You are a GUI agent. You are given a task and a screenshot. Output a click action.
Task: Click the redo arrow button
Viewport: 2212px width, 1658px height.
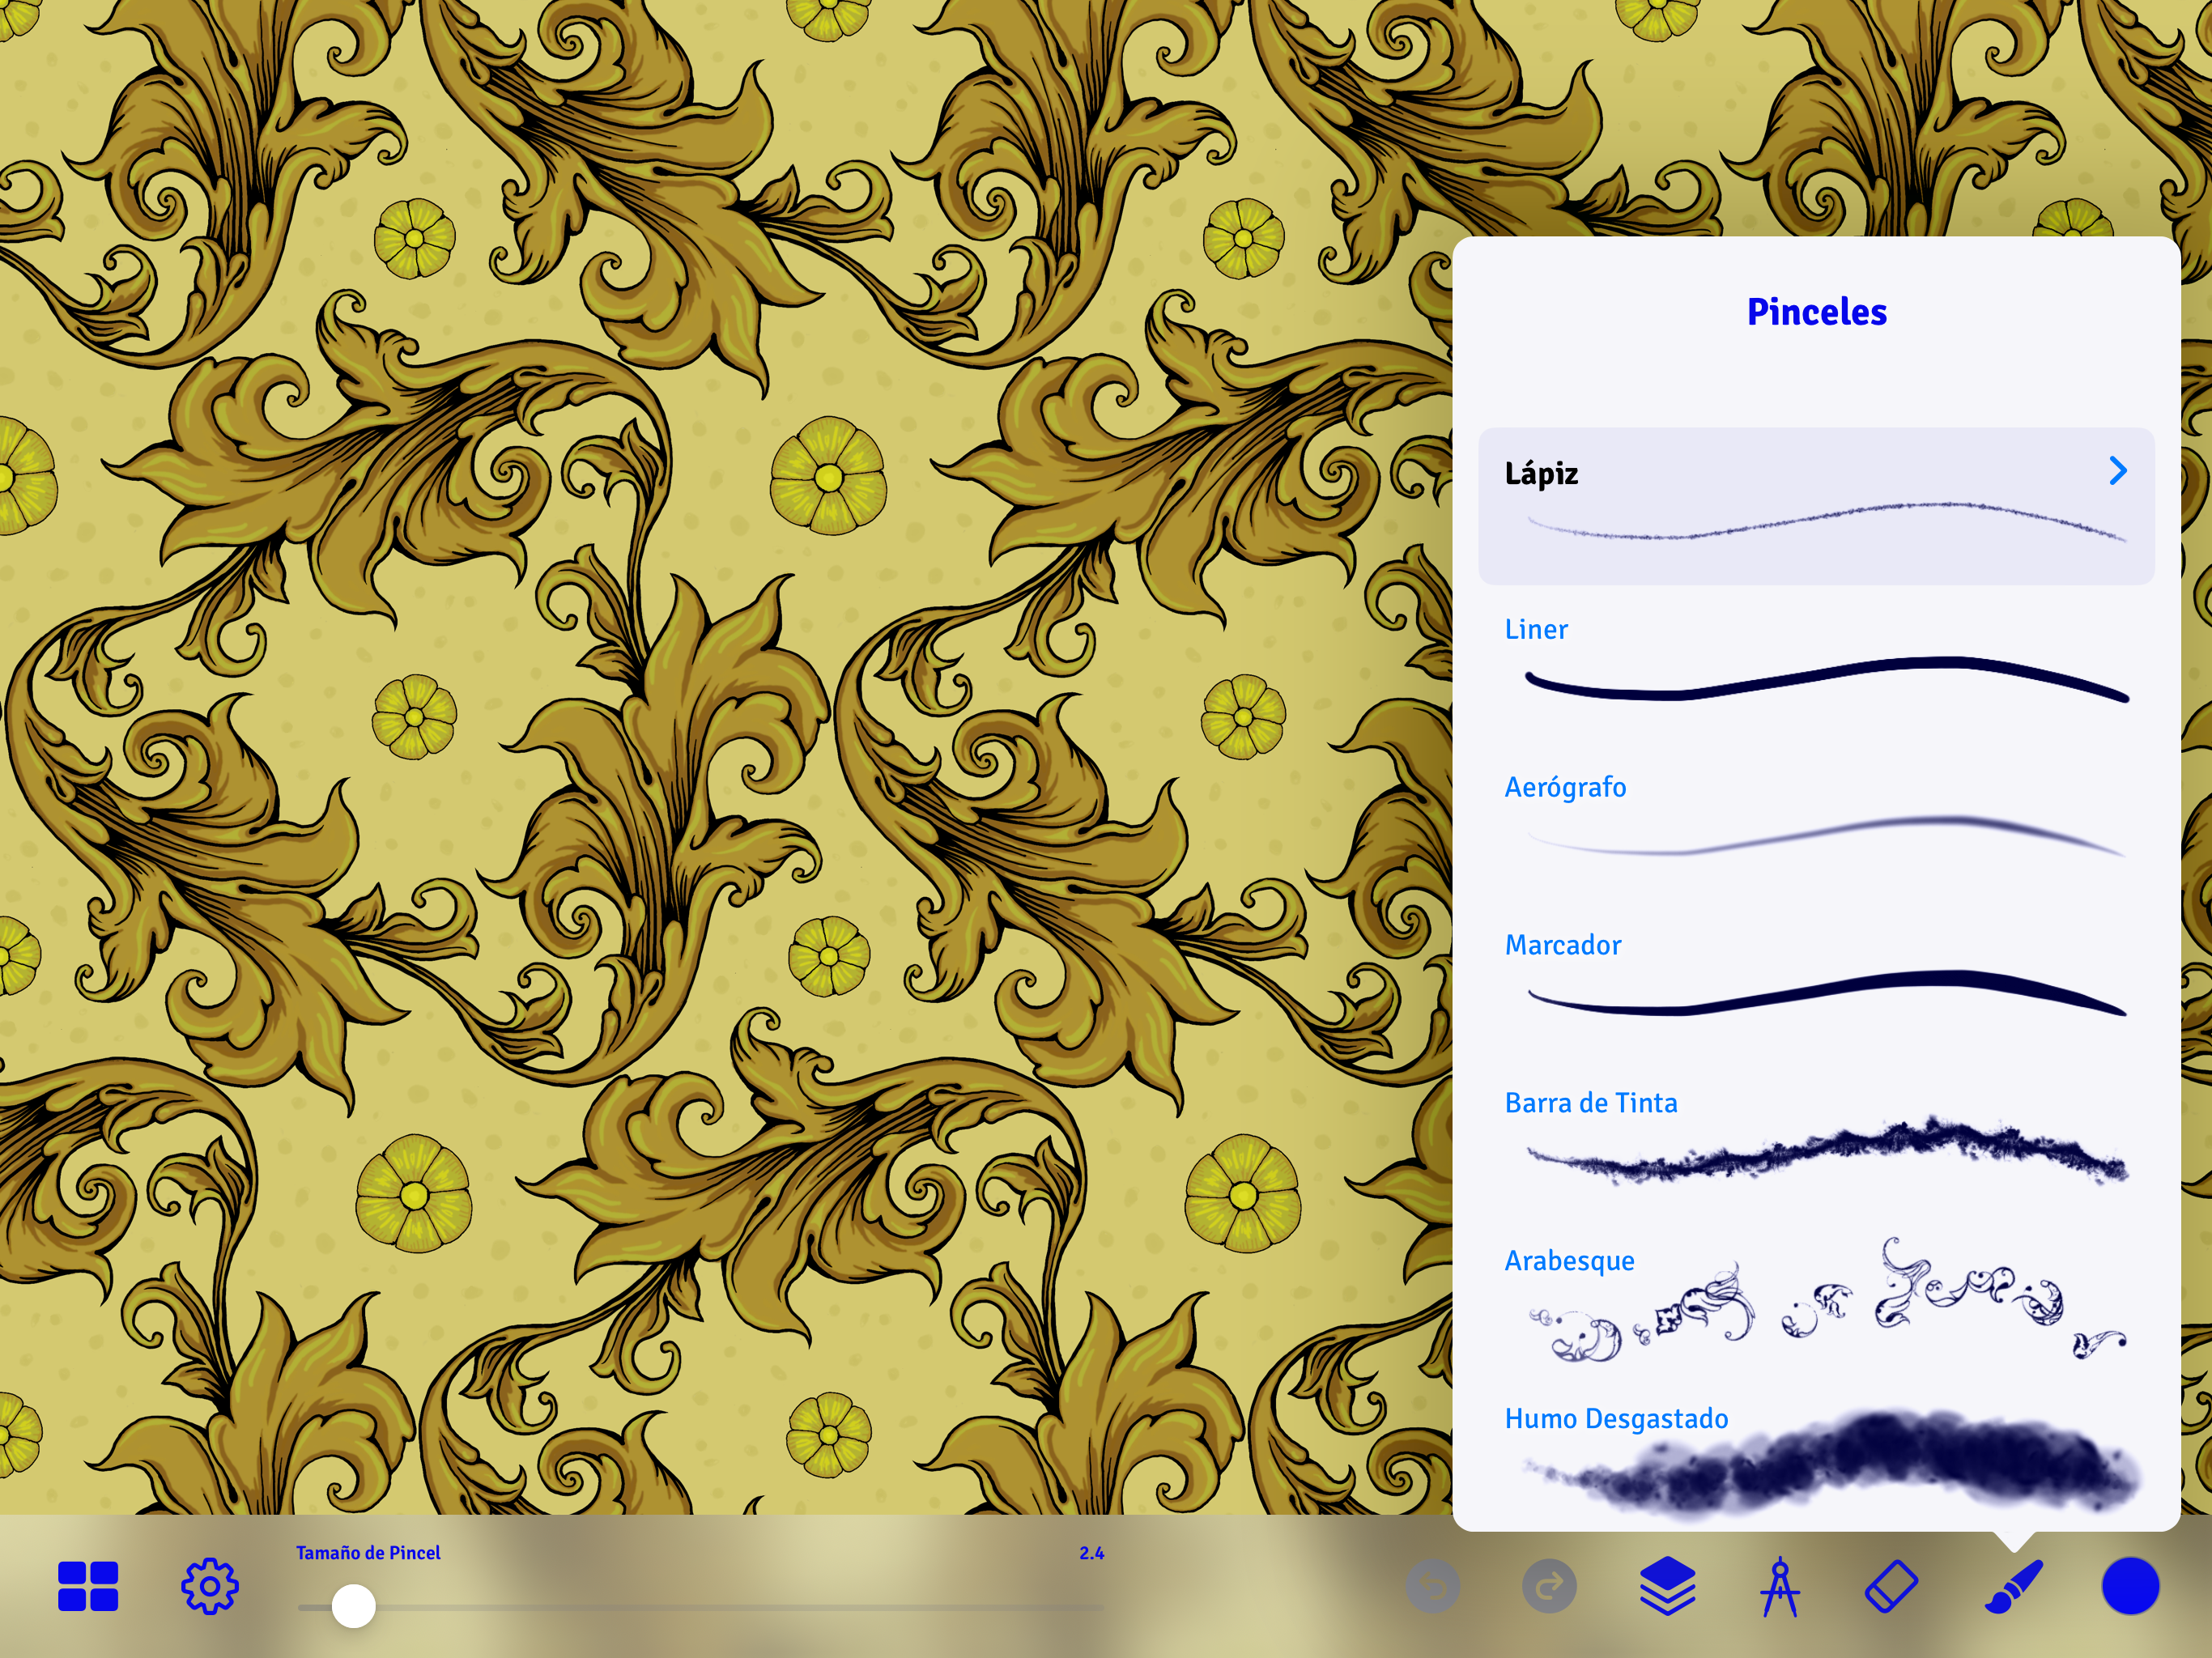(x=1550, y=1586)
